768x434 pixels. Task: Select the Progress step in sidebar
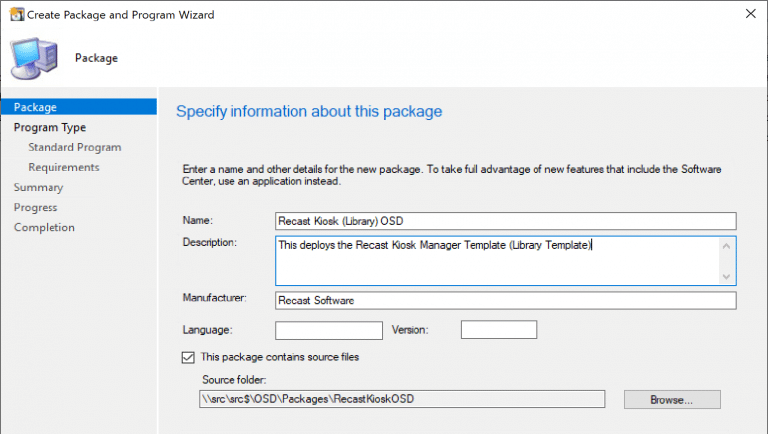coord(35,207)
